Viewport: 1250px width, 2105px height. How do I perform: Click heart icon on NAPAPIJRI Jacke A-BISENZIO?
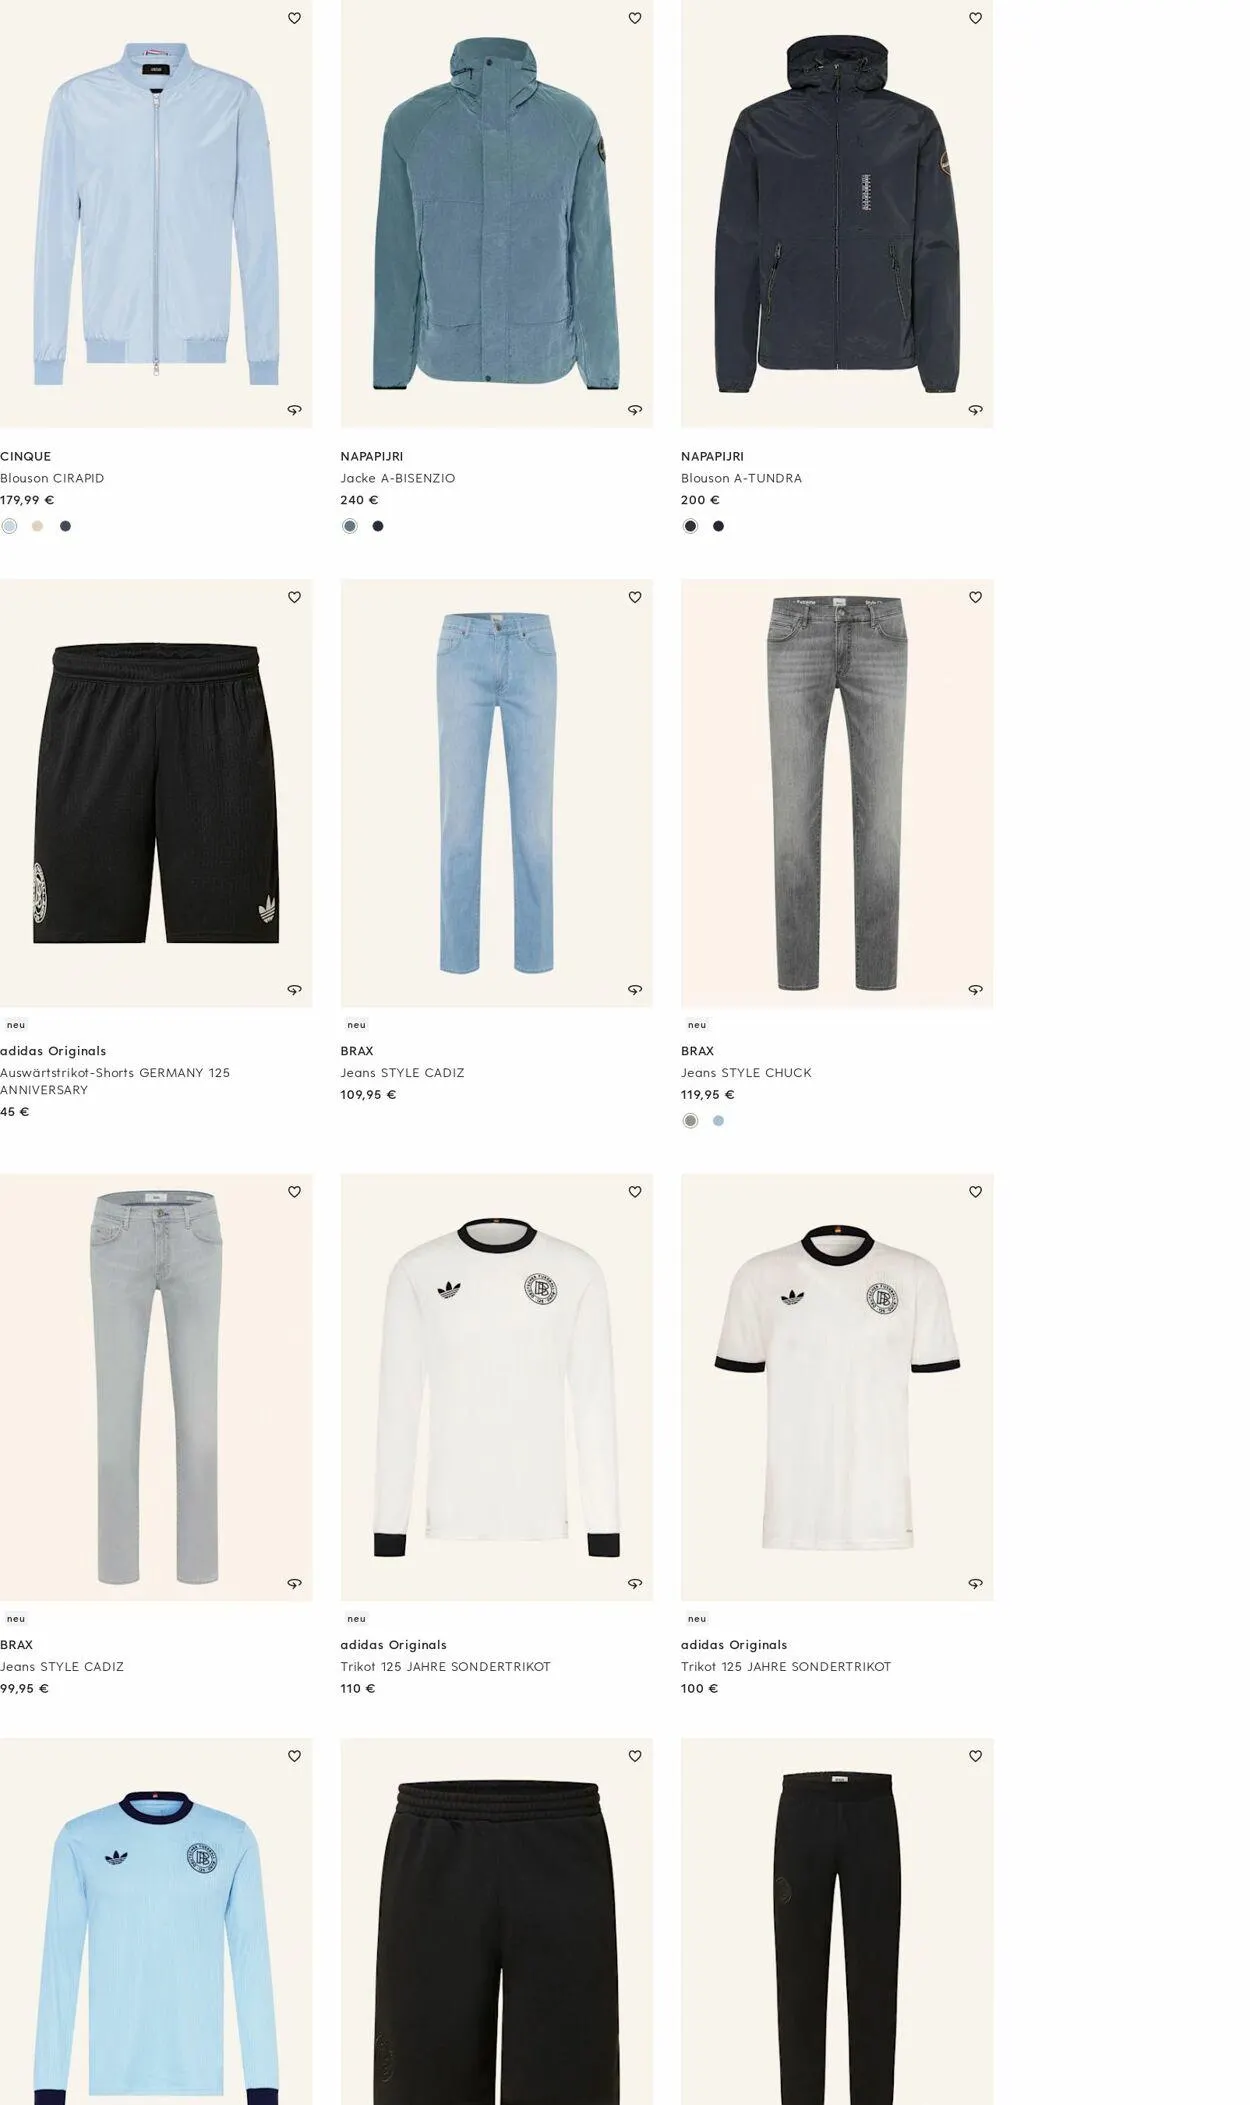click(635, 18)
